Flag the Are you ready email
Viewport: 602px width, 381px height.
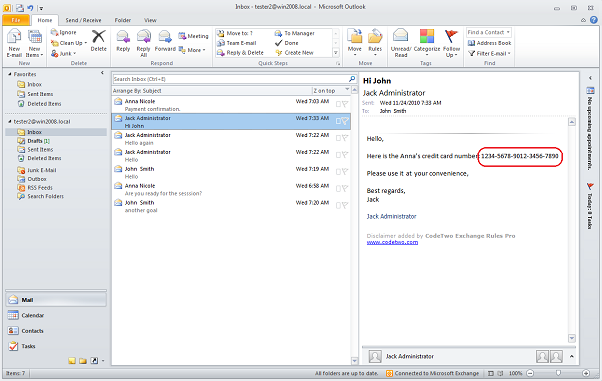coord(345,188)
